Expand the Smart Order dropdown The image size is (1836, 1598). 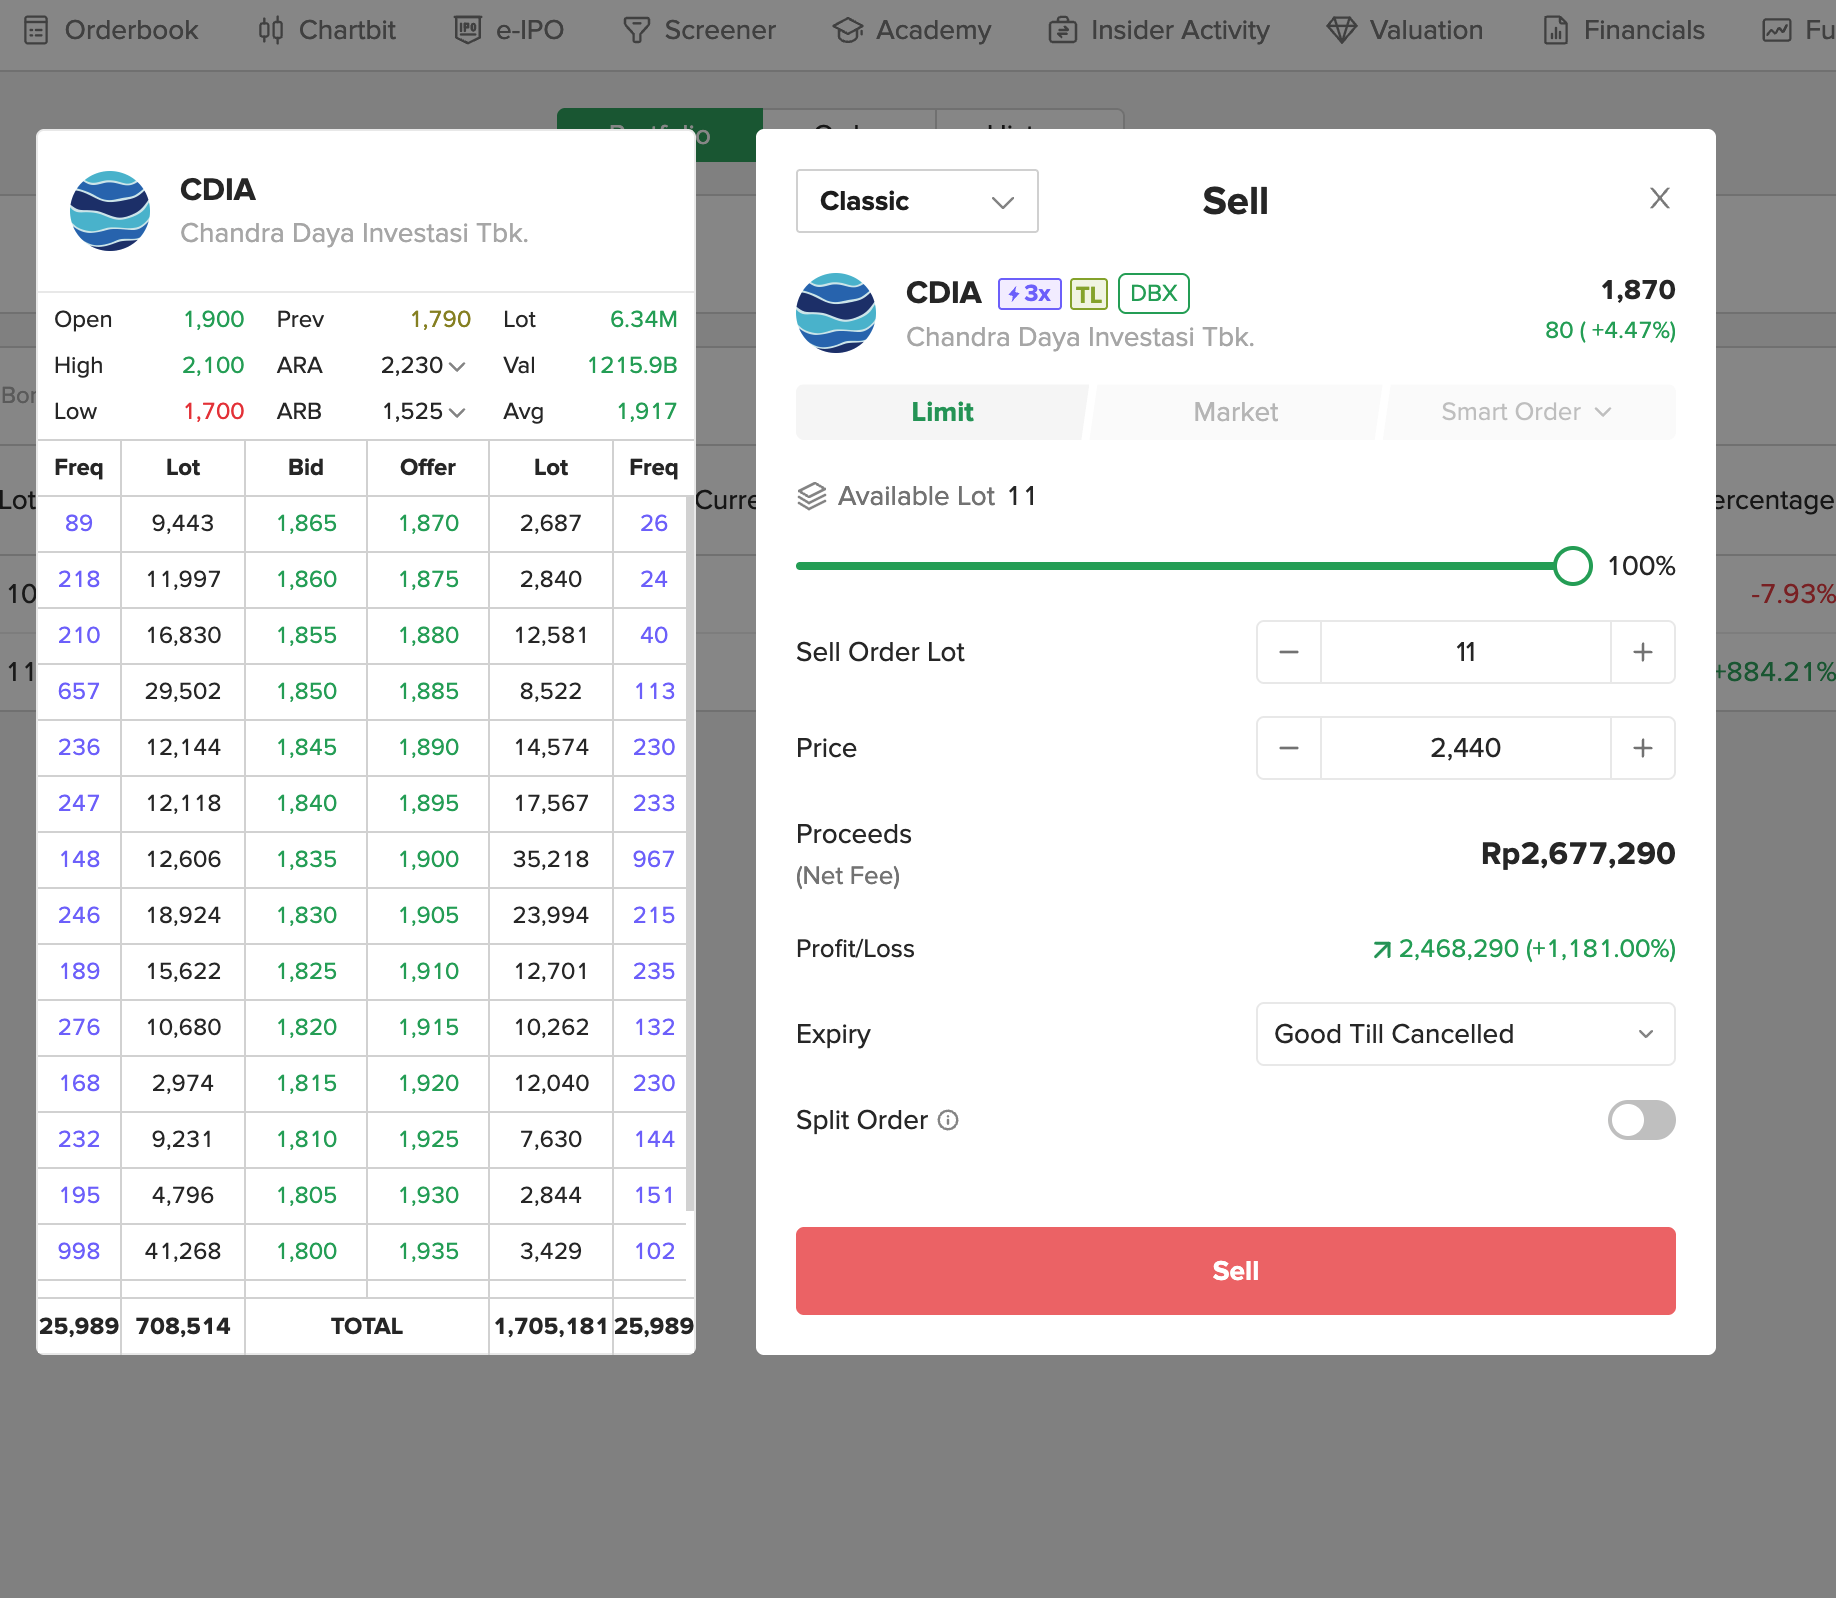point(1527,412)
